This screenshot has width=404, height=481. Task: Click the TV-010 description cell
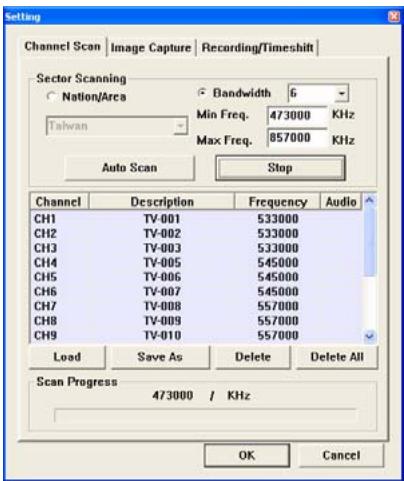[x=162, y=335]
